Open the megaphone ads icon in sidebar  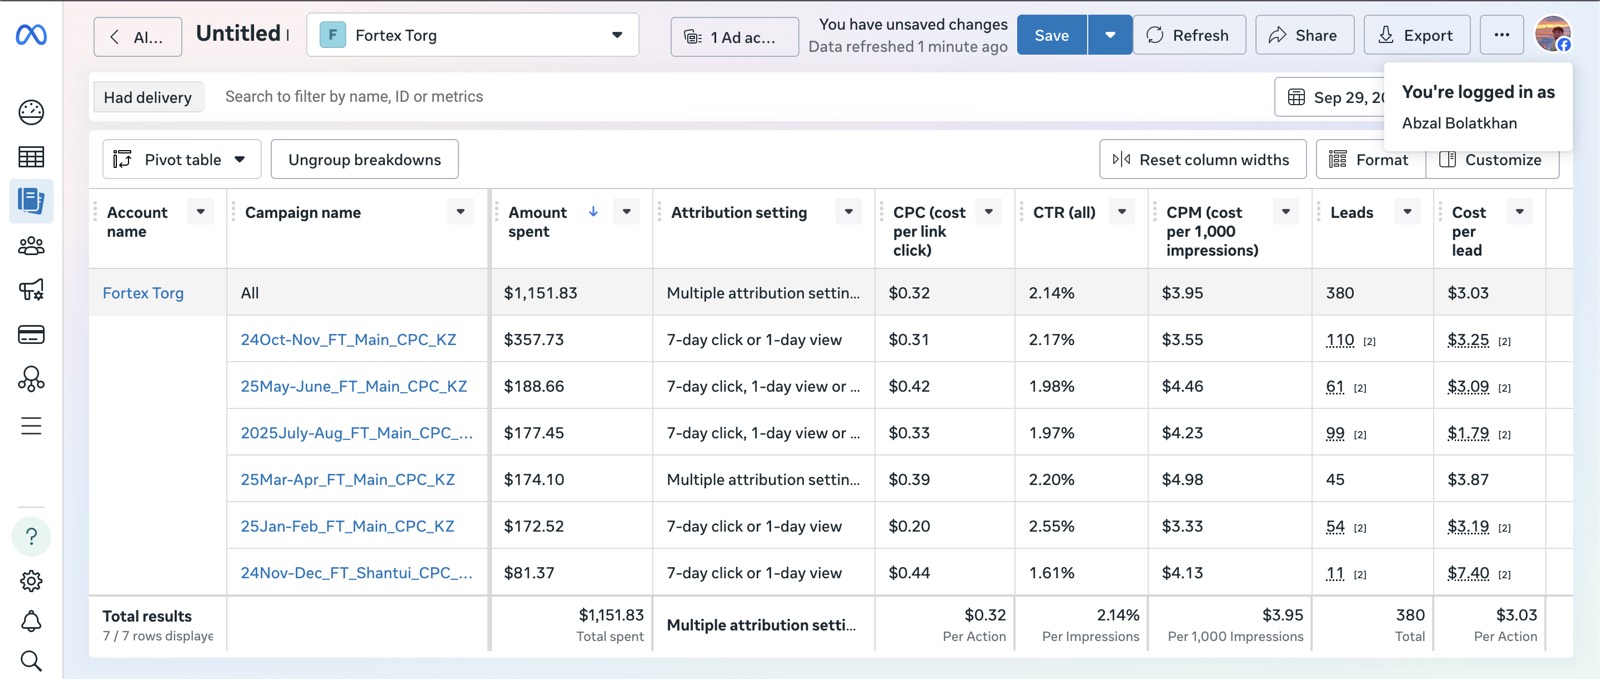(31, 290)
